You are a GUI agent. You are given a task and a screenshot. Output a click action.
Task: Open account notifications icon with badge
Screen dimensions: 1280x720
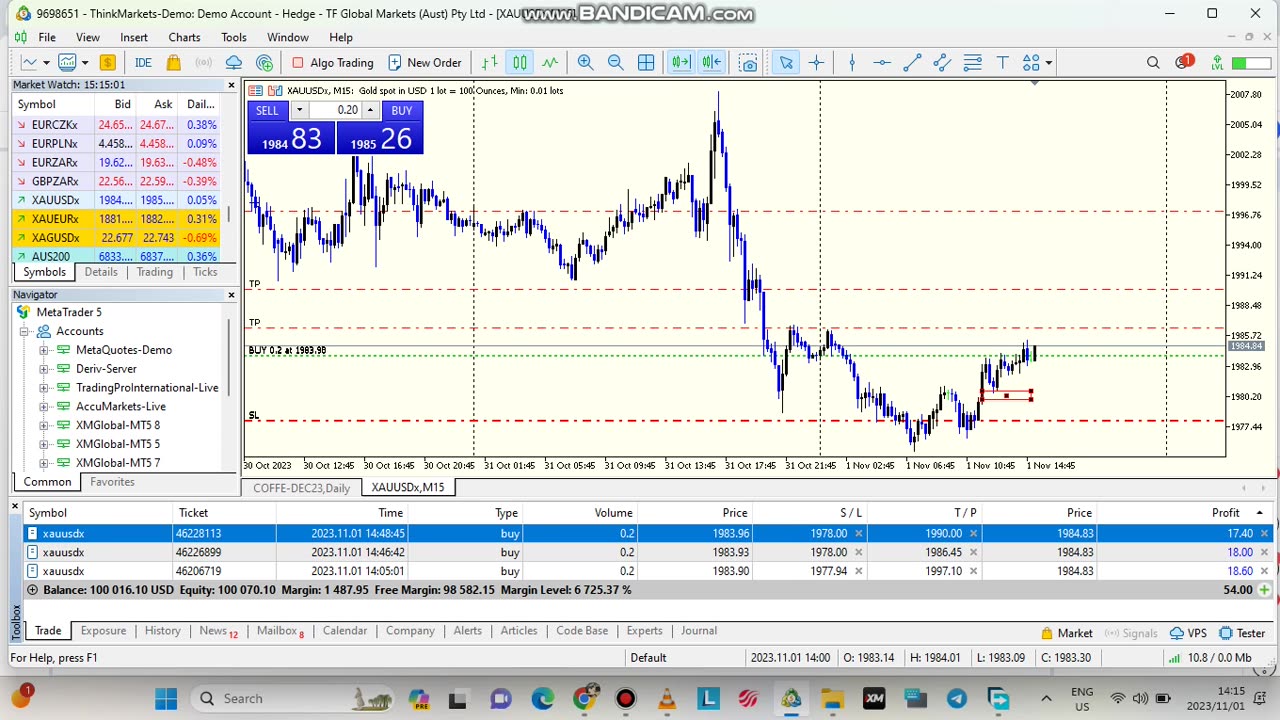1184,62
